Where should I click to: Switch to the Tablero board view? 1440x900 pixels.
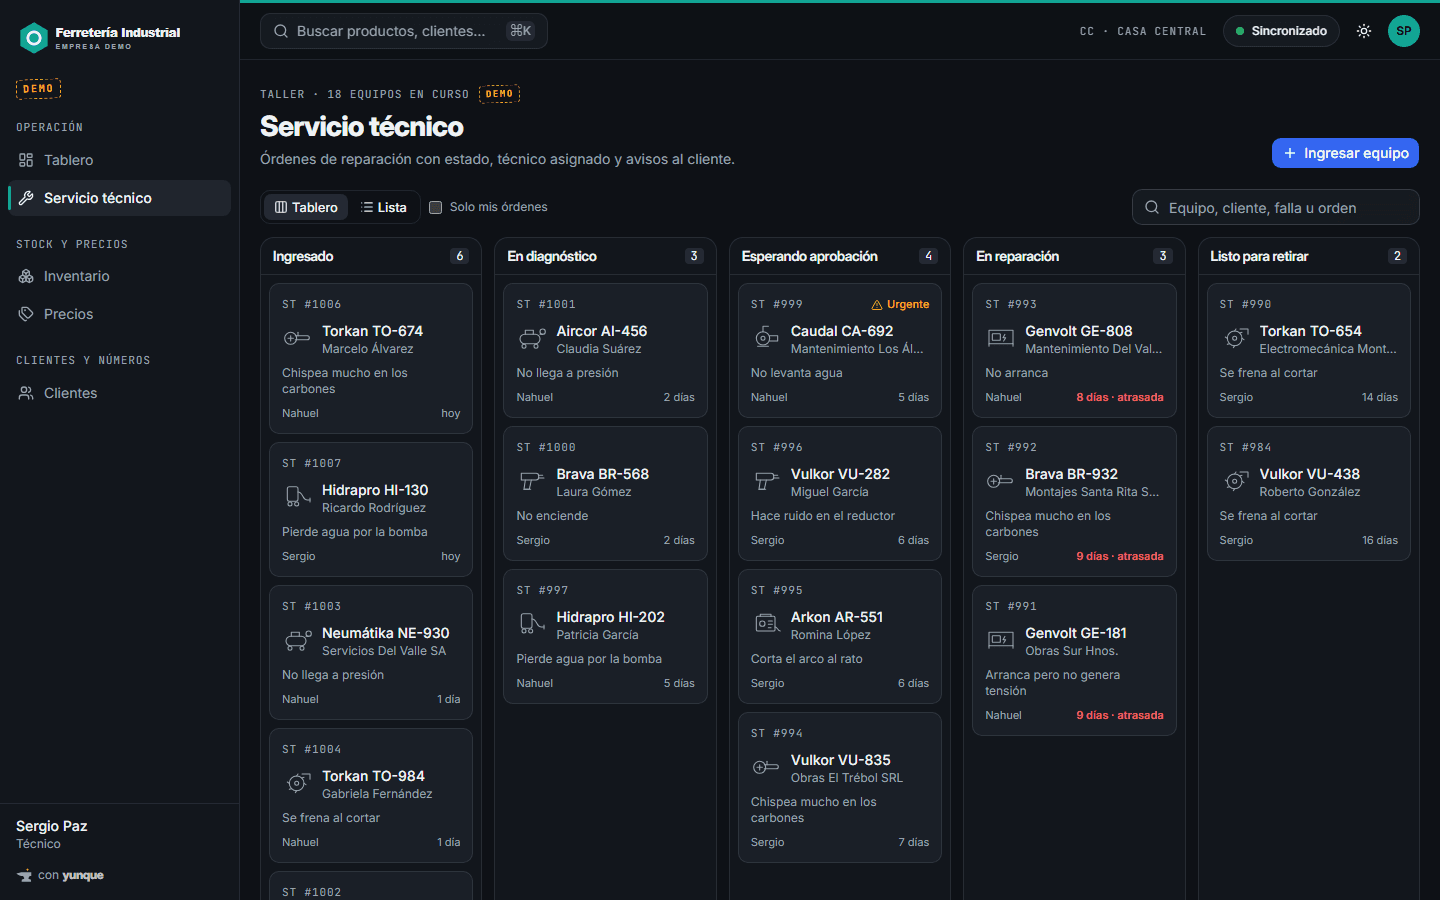(x=306, y=207)
